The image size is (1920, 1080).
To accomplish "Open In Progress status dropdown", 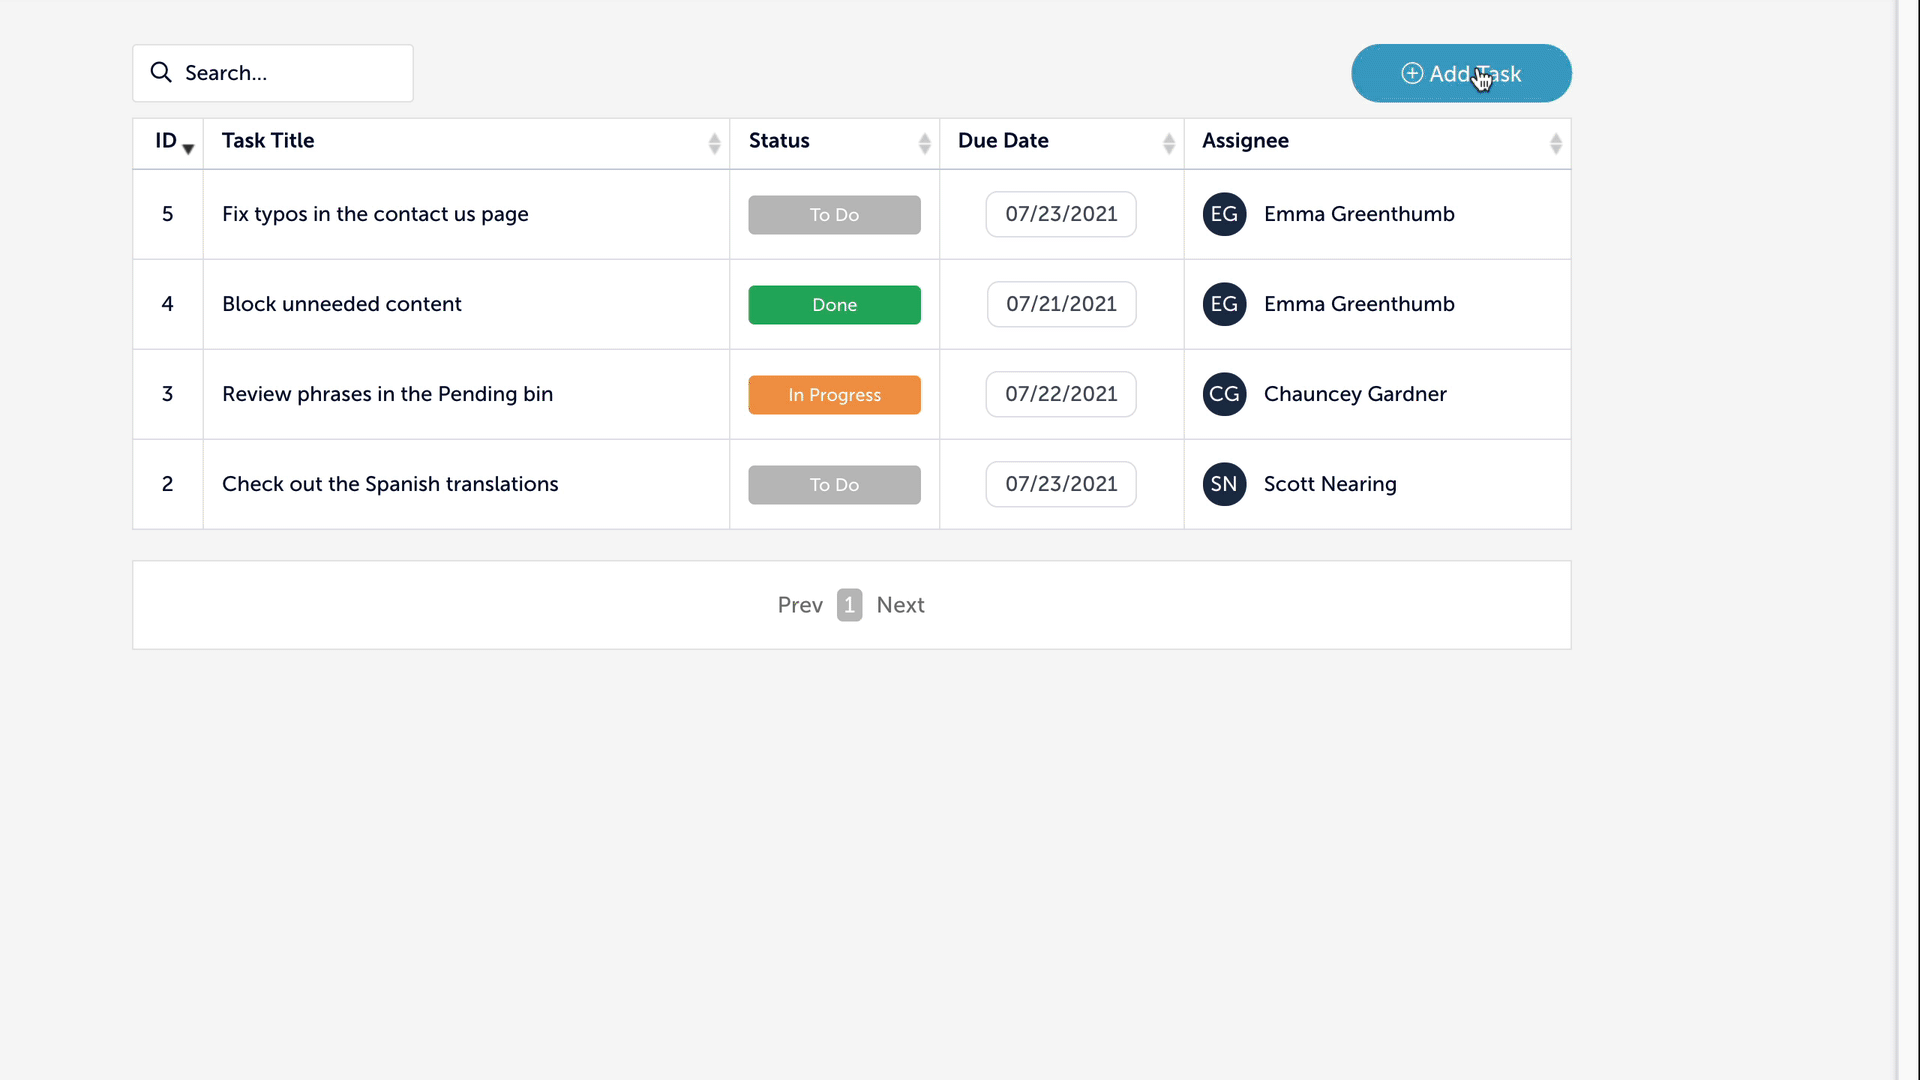I will [834, 395].
